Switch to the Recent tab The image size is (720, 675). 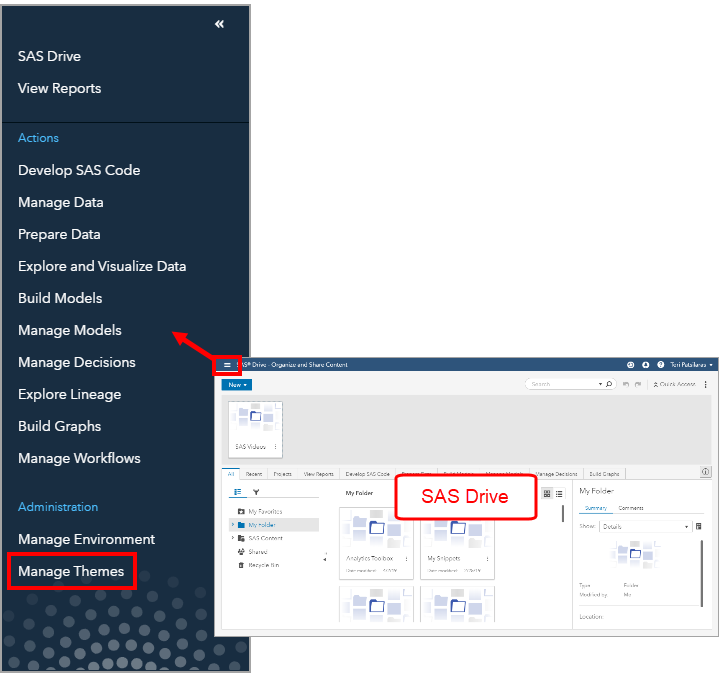[x=253, y=474]
